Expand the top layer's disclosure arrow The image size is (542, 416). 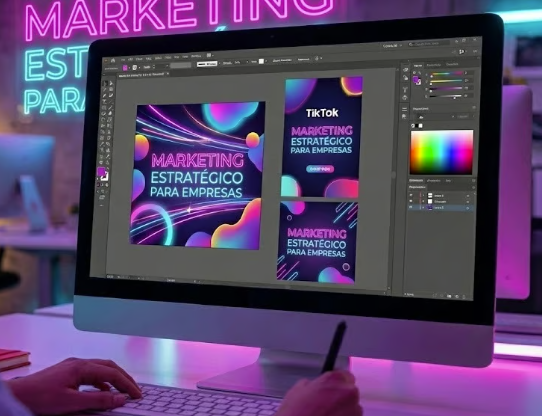tap(423, 195)
